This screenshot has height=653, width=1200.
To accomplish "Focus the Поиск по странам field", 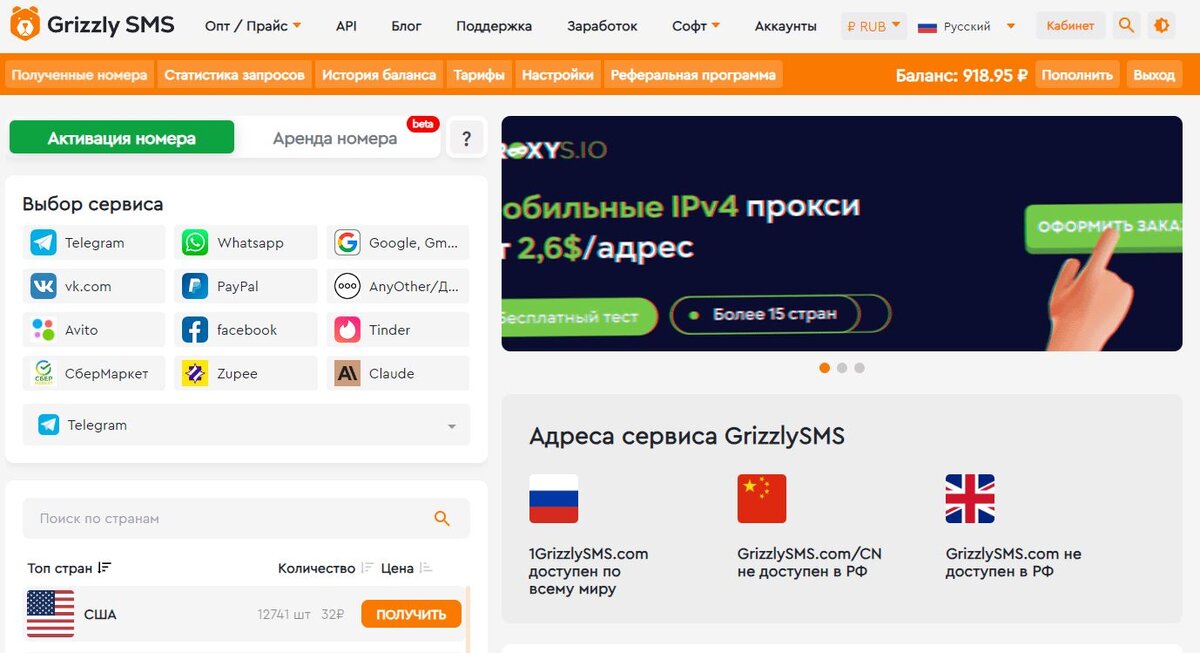I will (x=246, y=518).
